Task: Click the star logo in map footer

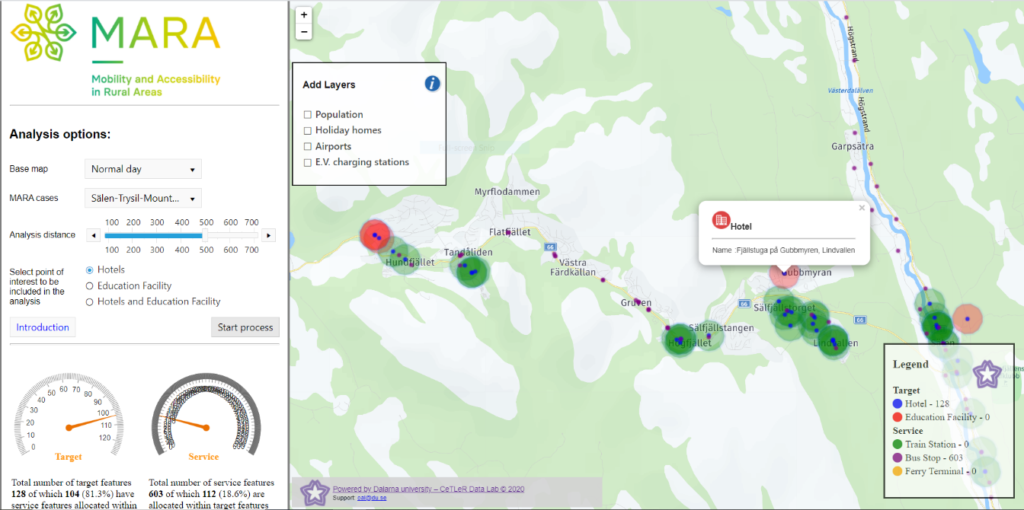Action: coord(315,491)
